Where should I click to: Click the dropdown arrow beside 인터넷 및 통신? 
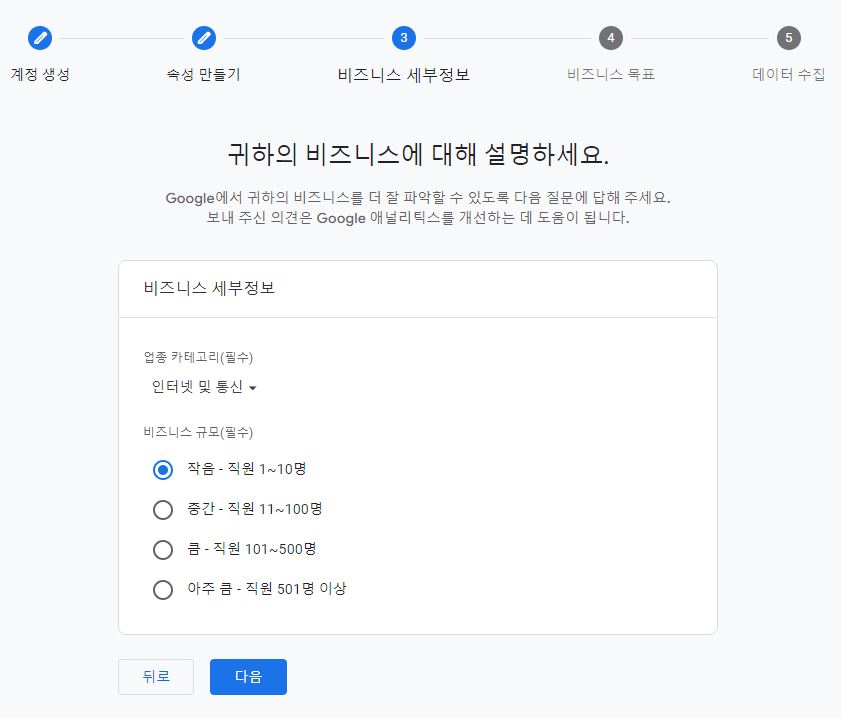pos(253,388)
